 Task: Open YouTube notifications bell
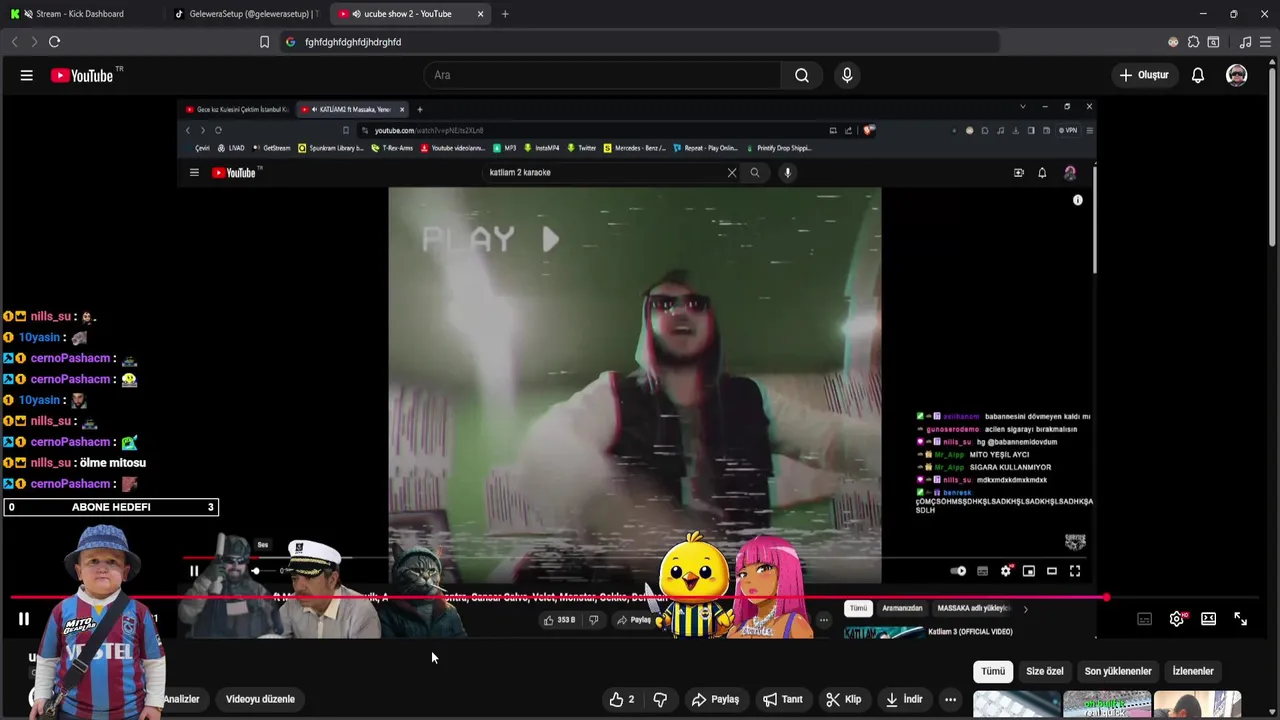tap(1198, 75)
